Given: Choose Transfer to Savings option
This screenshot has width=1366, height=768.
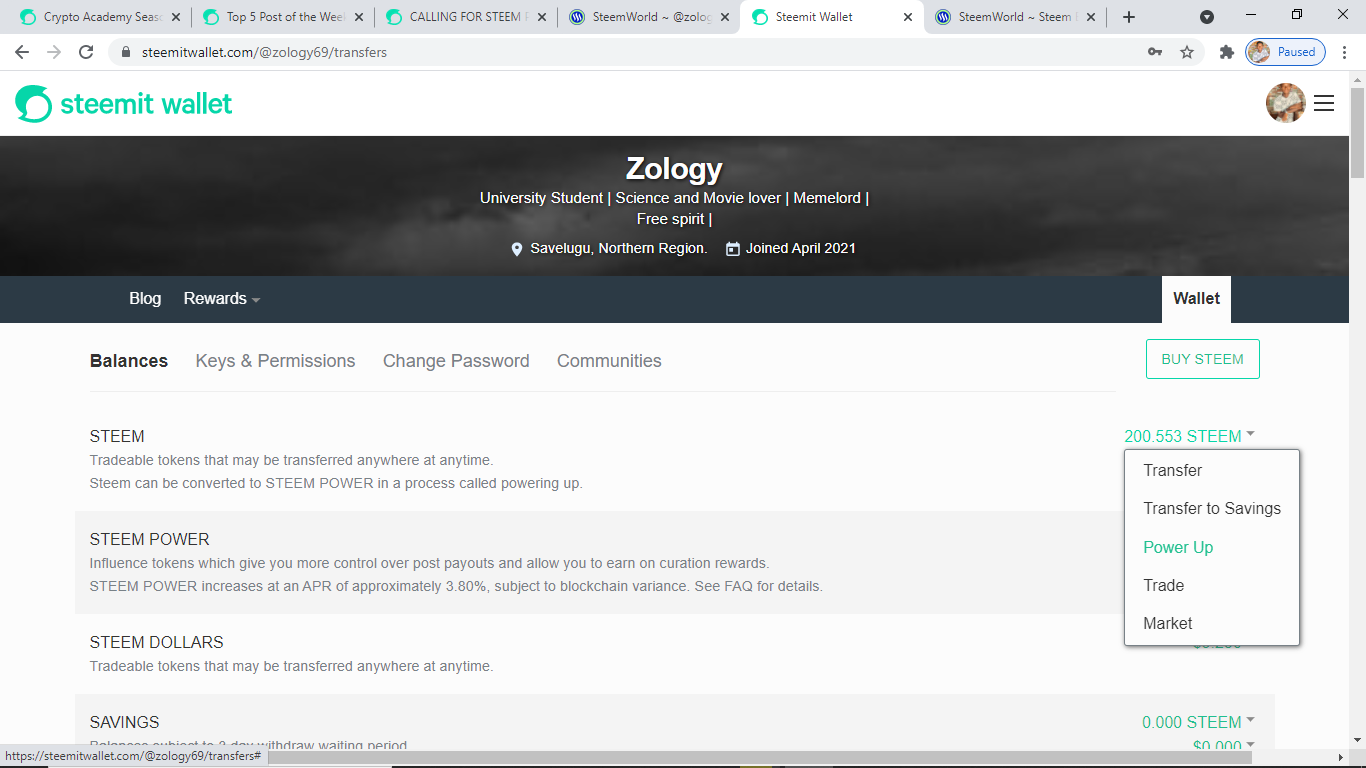Looking at the screenshot, I should point(1212,508).
